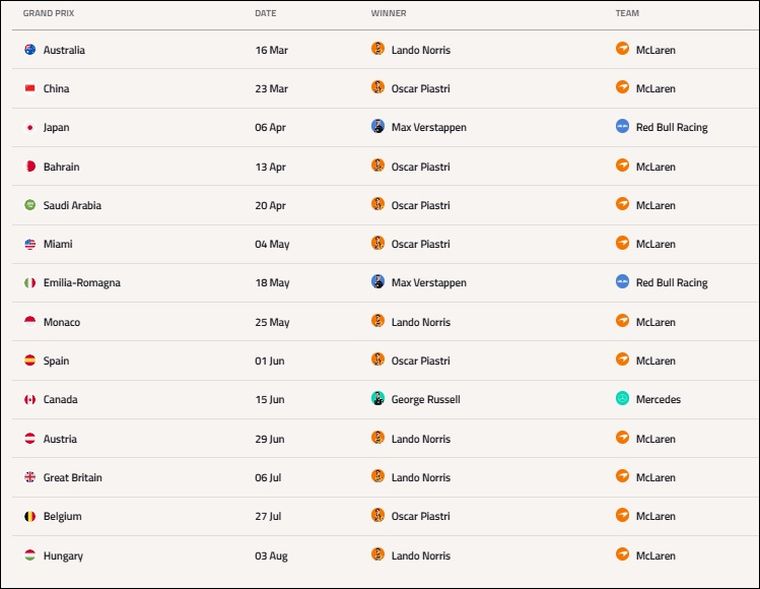This screenshot has height=589, width=760.
Task: Click the Great Britain flag icon
Action: (x=30, y=478)
